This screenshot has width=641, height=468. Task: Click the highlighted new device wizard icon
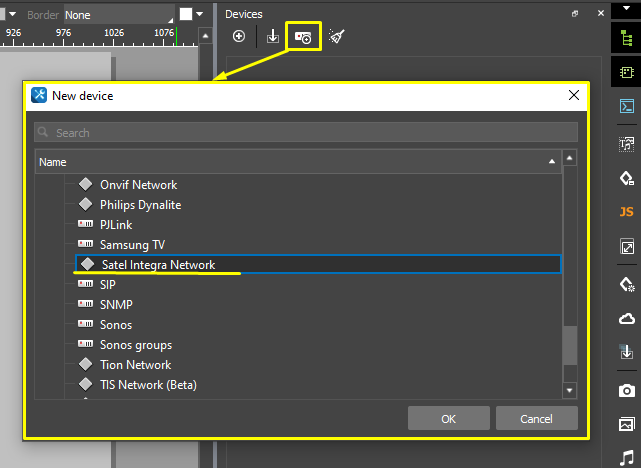pyautogui.click(x=303, y=37)
